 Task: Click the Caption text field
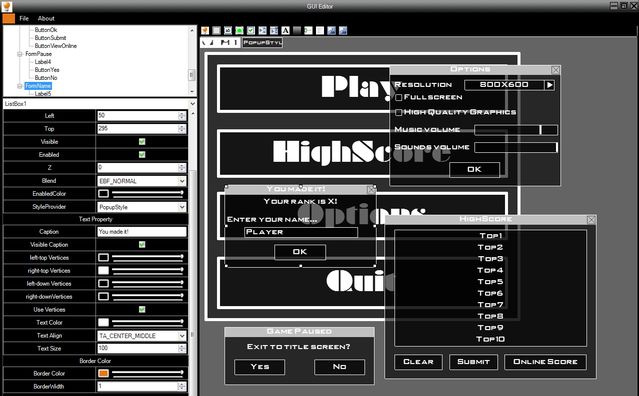(142, 232)
